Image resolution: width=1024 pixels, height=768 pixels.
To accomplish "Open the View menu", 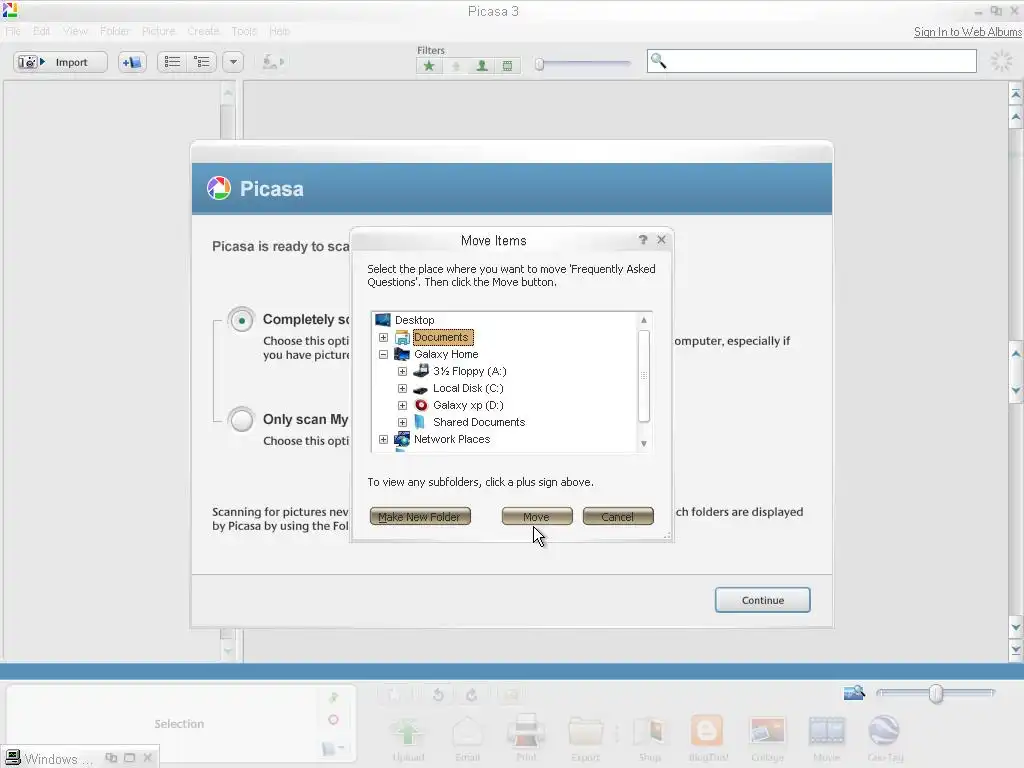I will (x=75, y=31).
